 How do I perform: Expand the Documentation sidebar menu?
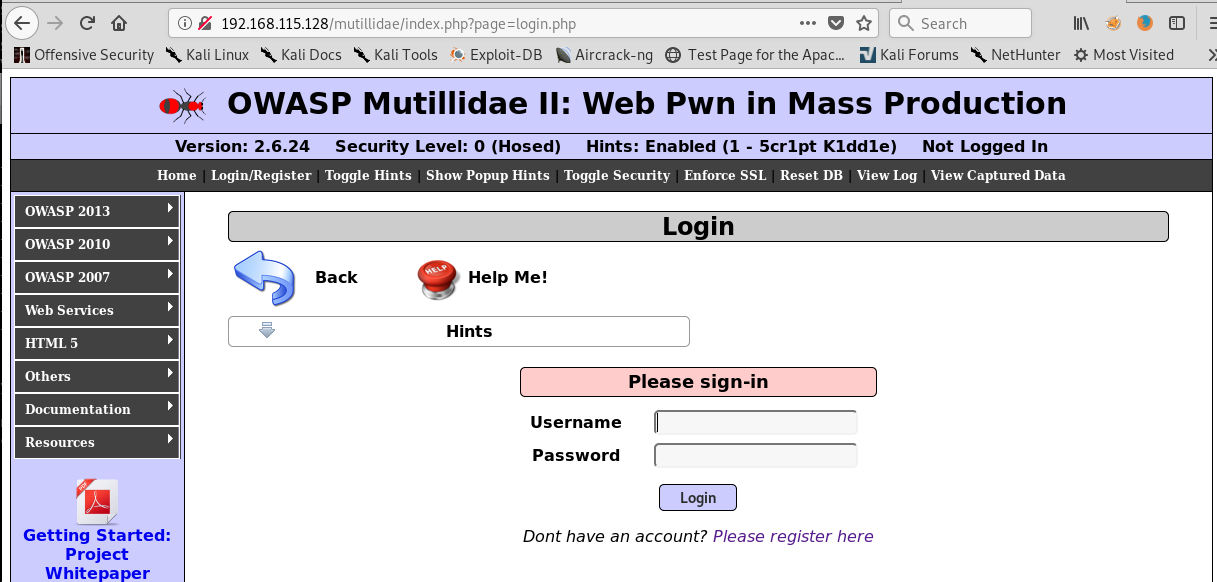(x=97, y=409)
